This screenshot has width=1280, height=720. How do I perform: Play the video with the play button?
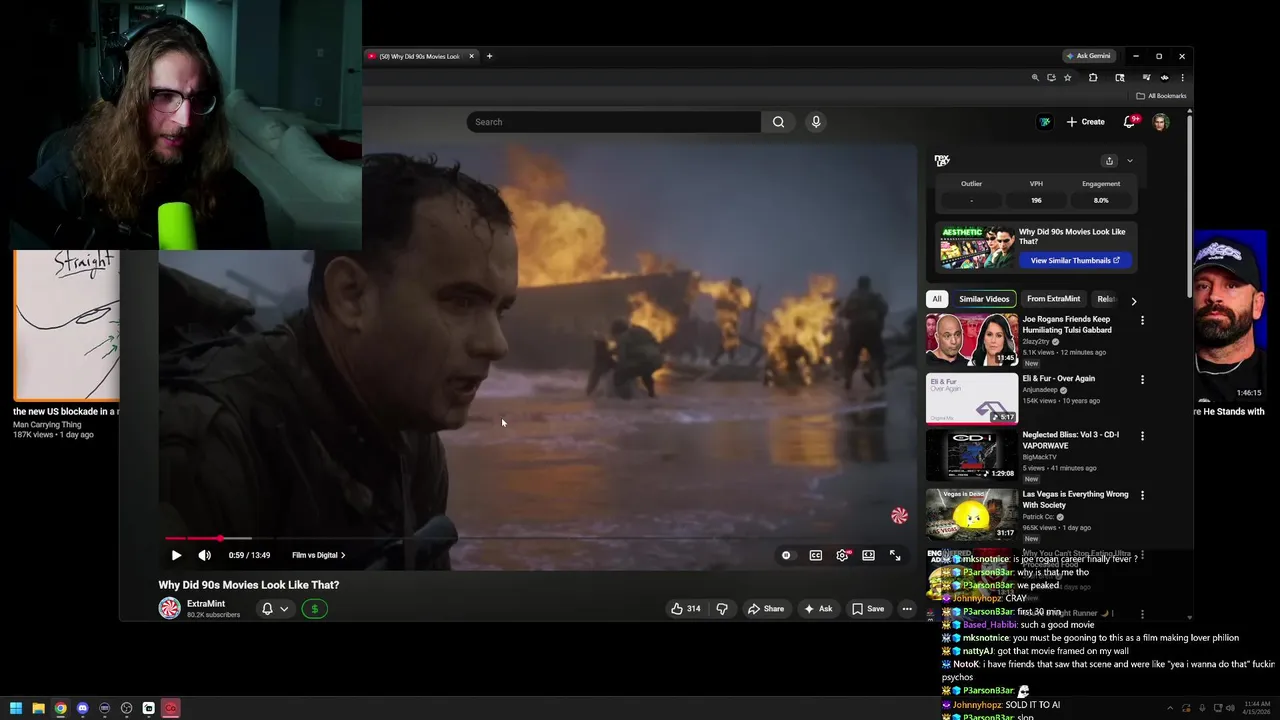[176, 555]
